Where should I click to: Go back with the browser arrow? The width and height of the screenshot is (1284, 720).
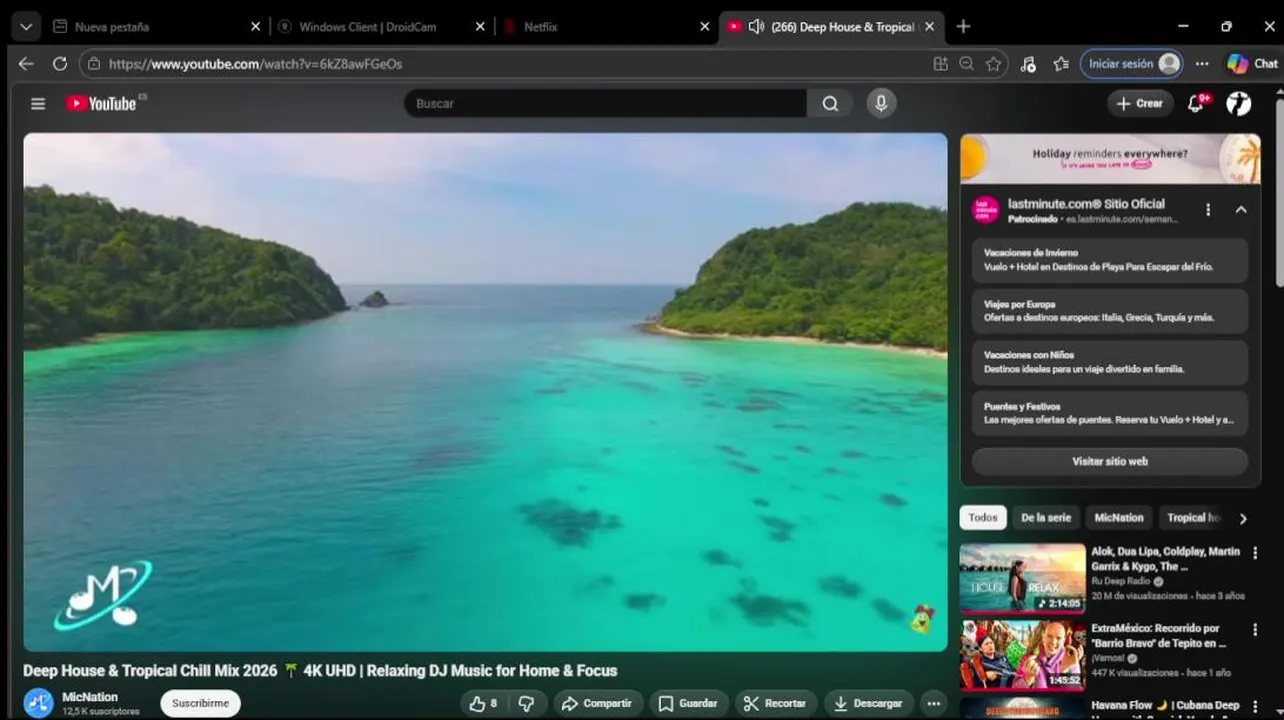point(26,63)
